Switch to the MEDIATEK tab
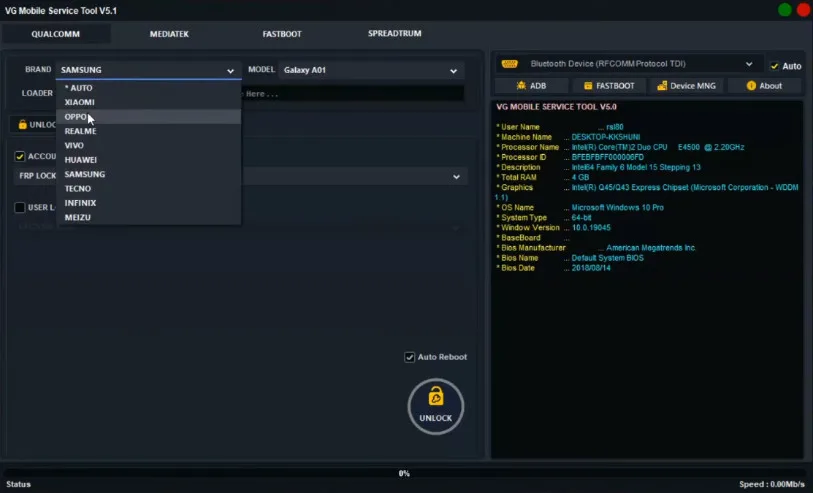This screenshot has width=813, height=493. [x=167, y=33]
